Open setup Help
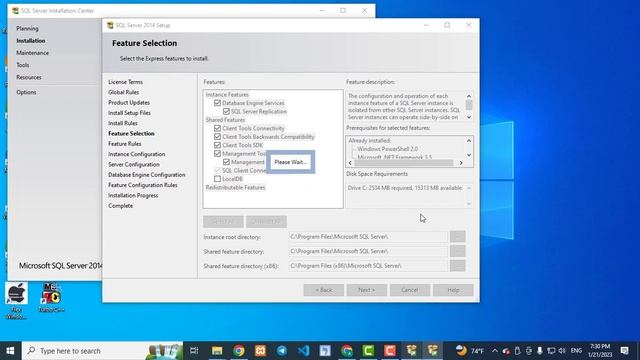 tap(453, 290)
